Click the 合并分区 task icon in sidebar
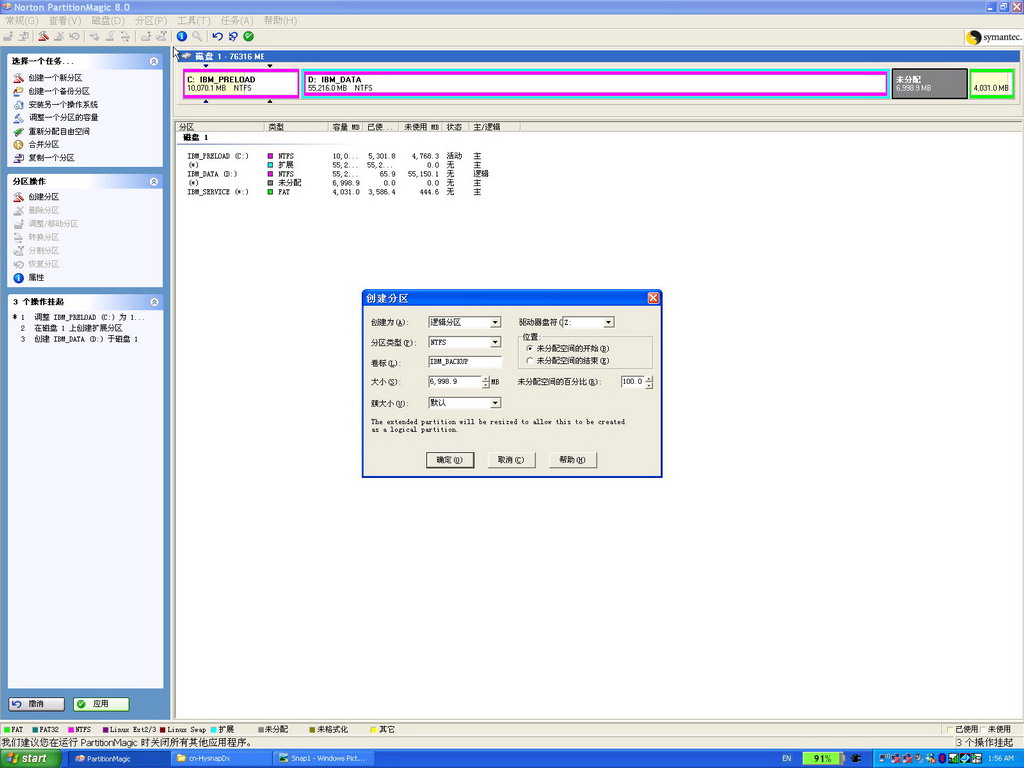 pyautogui.click(x=18, y=145)
